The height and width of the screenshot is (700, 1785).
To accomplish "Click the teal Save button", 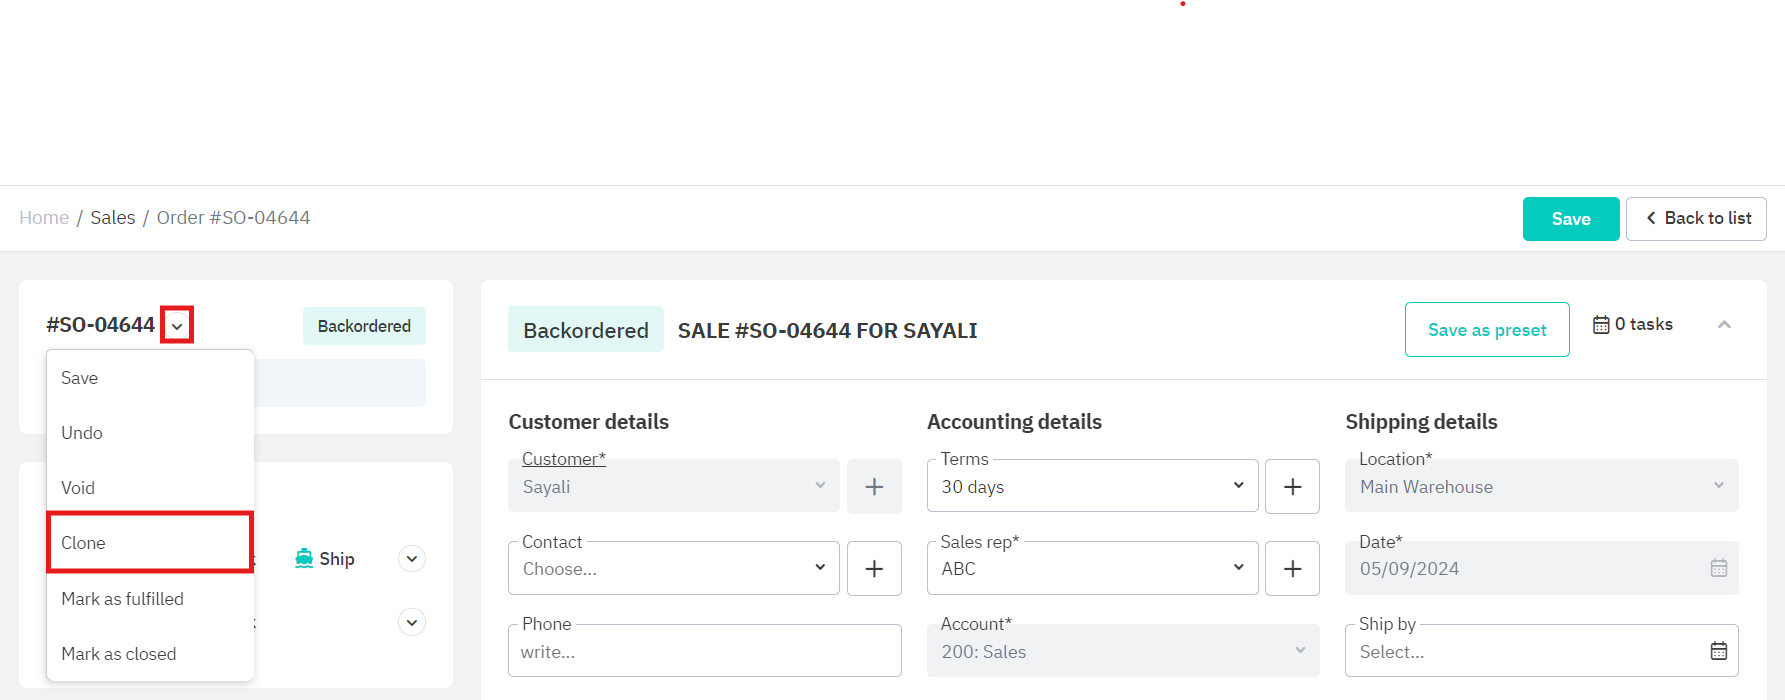I will tap(1570, 219).
